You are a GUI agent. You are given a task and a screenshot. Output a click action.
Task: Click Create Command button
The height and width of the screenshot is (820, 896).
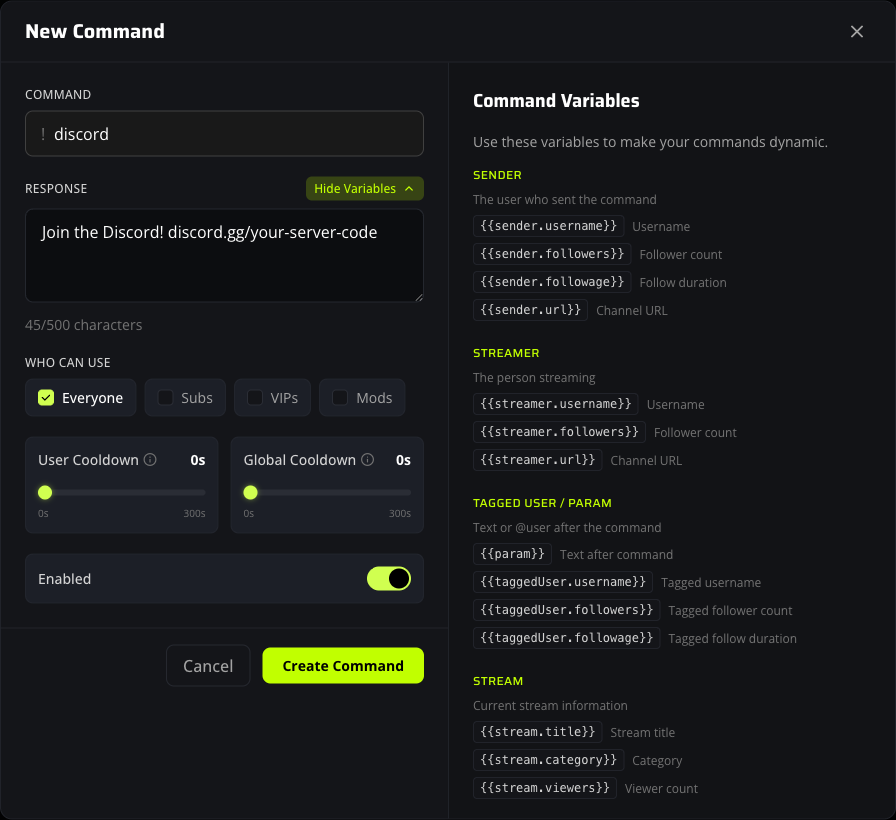pyautogui.click(x=343, y=666)
